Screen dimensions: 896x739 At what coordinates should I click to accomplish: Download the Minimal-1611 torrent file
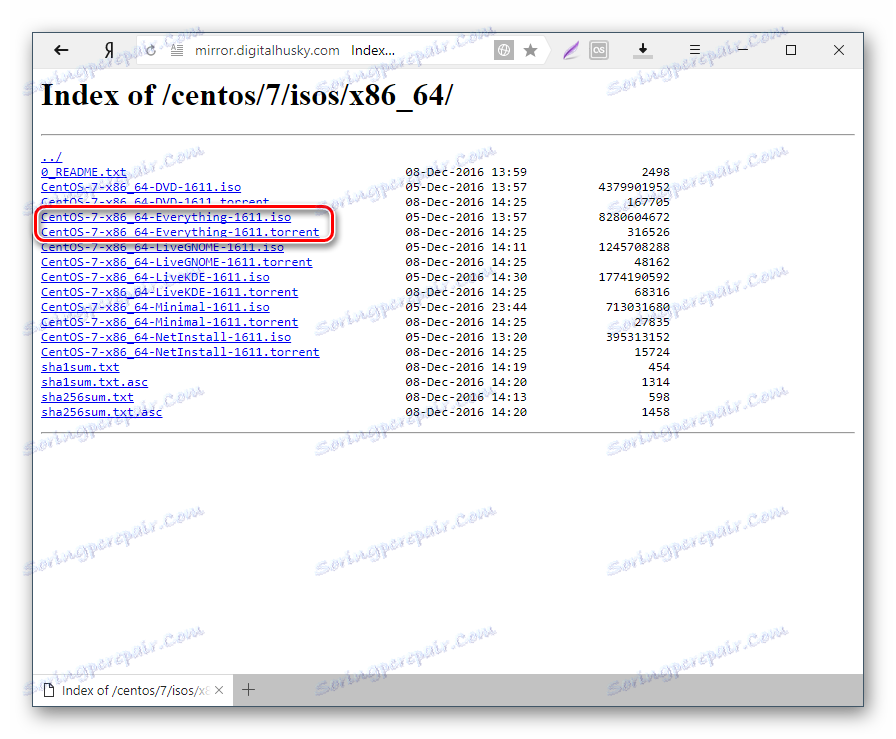tap(168, 321)
